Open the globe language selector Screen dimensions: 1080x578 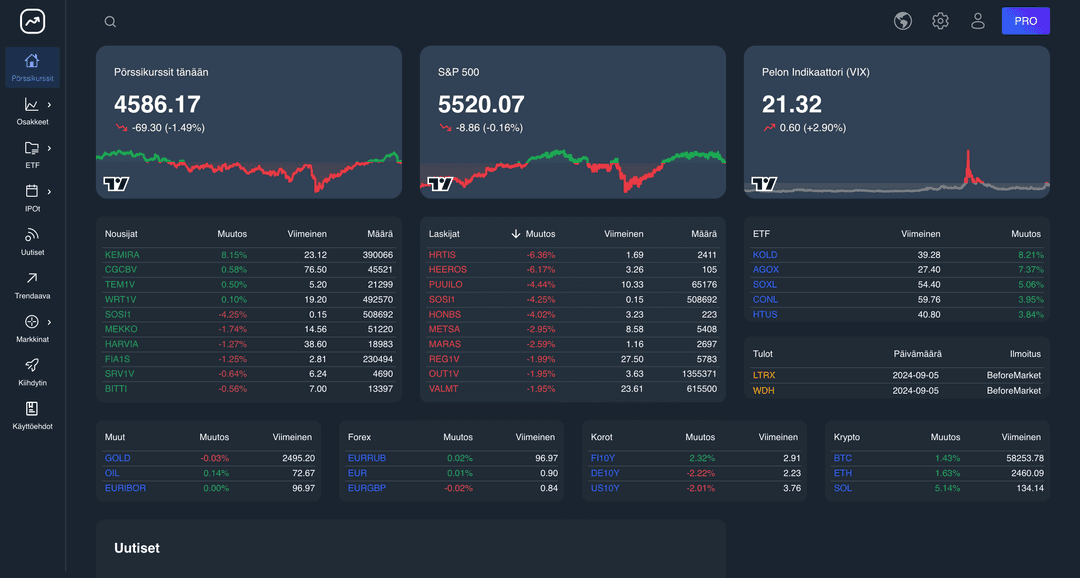pyautogui.click(x=903, y=21)
